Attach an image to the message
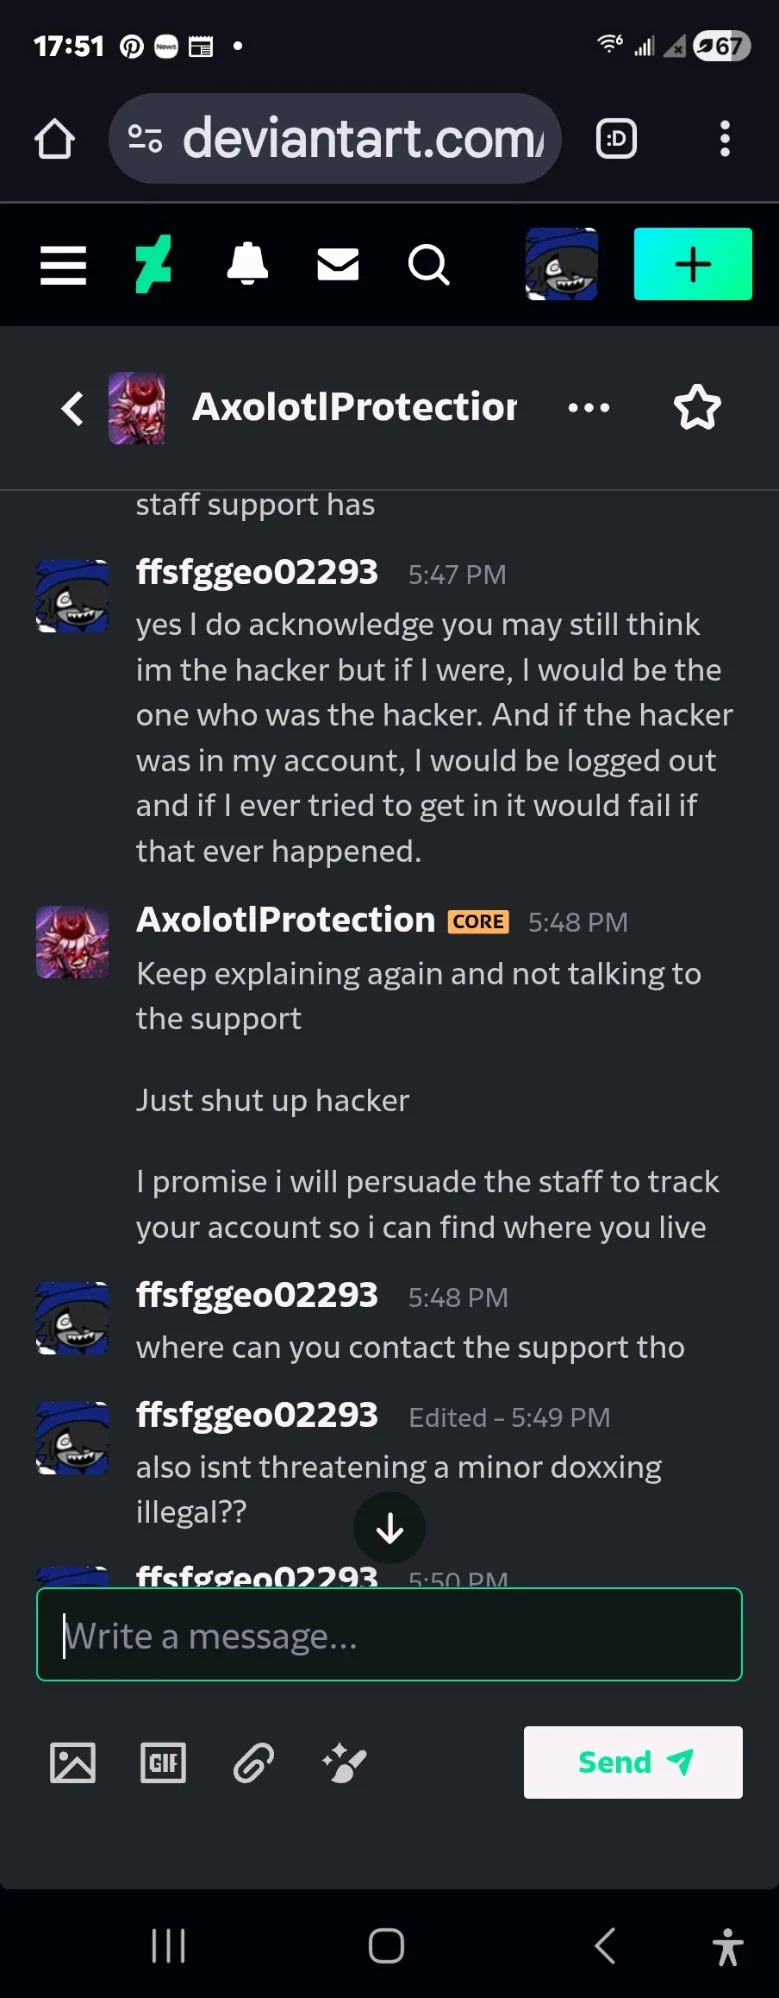The image size is (779, 1998). point(73,1763)
